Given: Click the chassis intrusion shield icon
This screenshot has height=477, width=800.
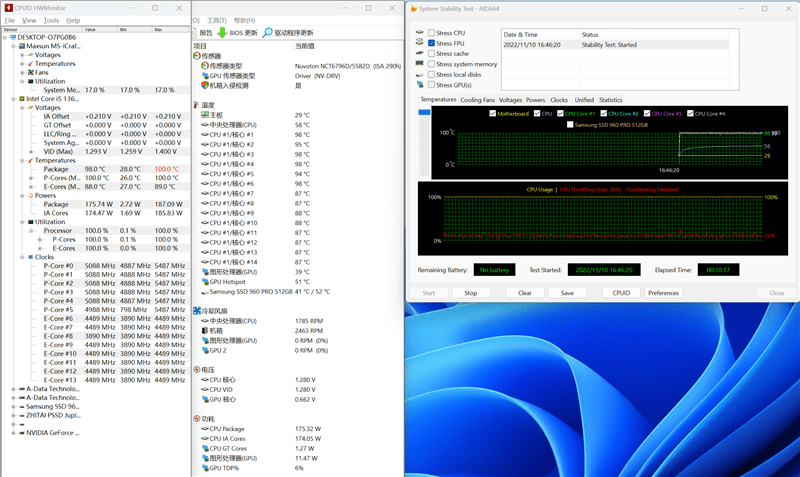Looking at the screenshot, I should [x=205, y=85].
